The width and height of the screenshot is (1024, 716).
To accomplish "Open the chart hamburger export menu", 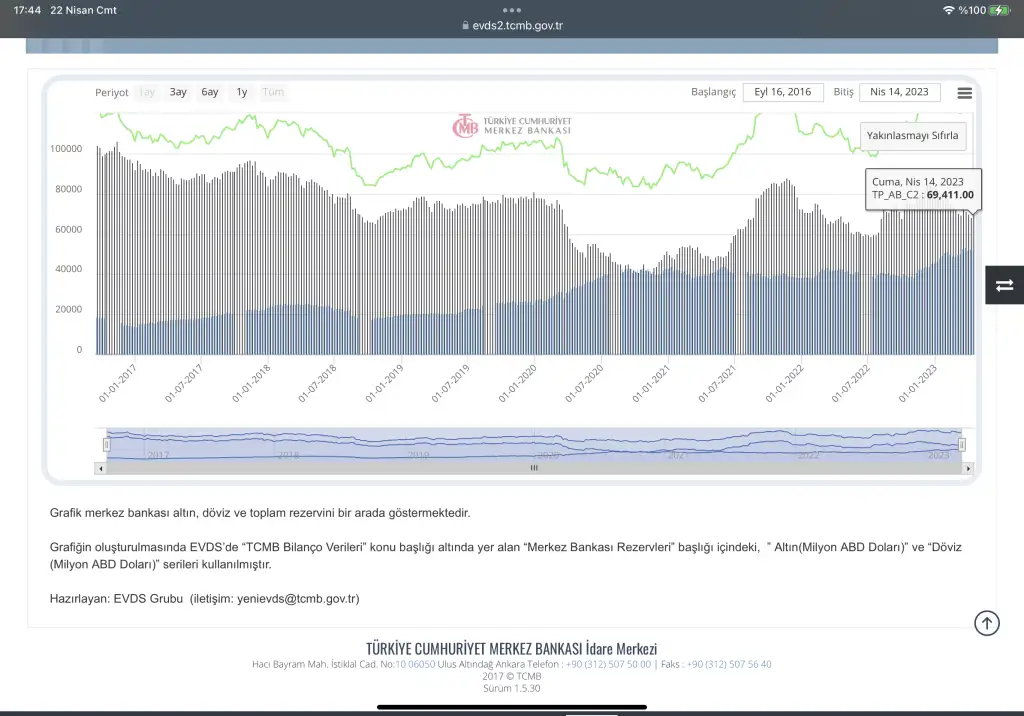I will [x=965, y=93].
